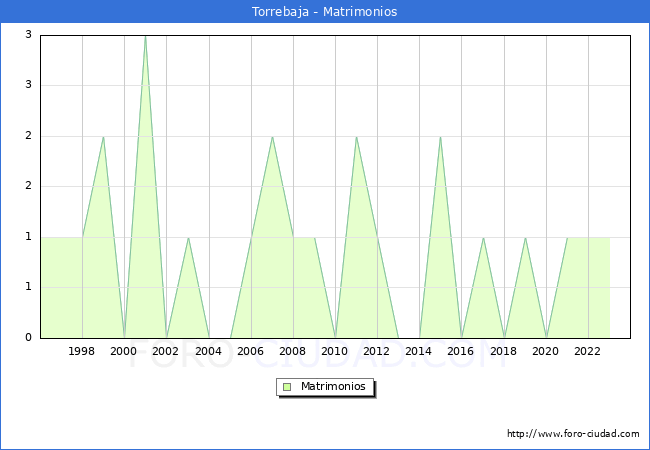The image size is (650, 450).
Task: Click the 2011 peak data point
Action: point(356,137)
